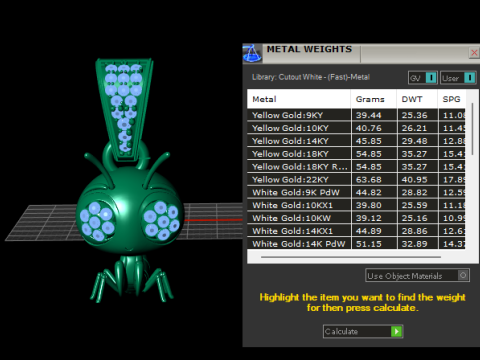Click the horizontal scrollbar under metals table
480x360 pixels.
[x=351, y=257]
